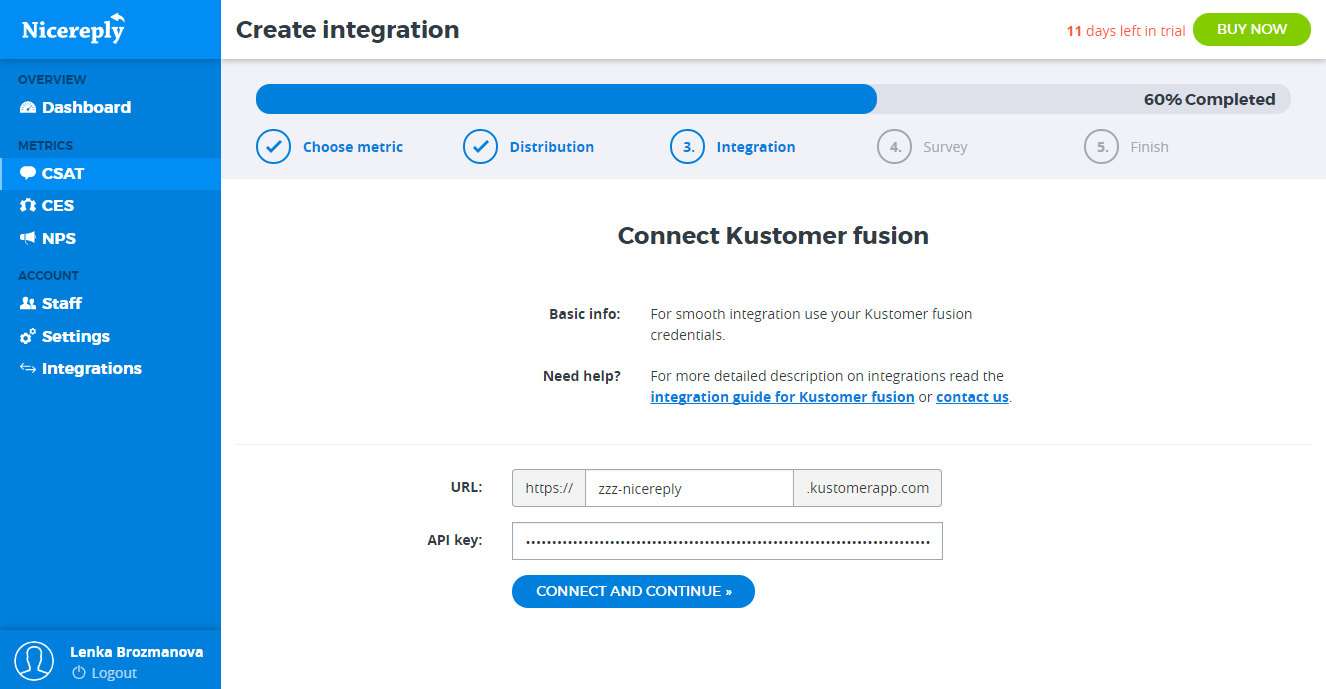Click the Choose metric checkmark circle
Screen dimensions: 1326x689
click(x=273, y=146)
